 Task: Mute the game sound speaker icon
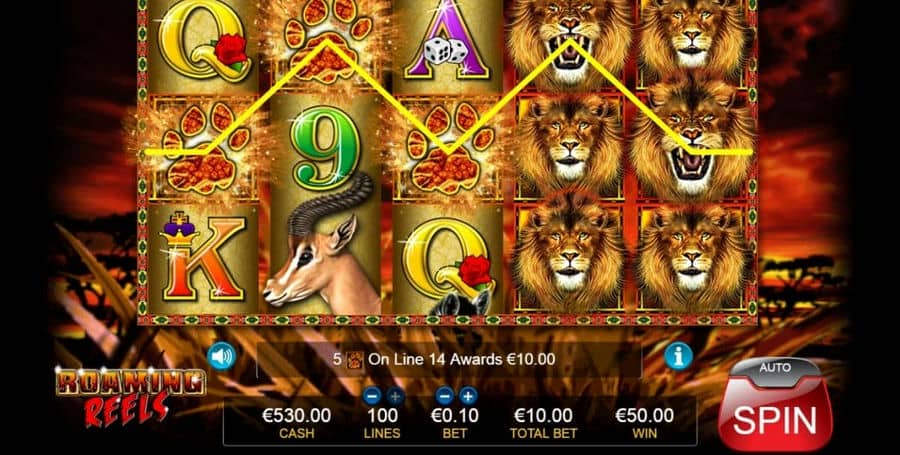click(x=222, y=357)
